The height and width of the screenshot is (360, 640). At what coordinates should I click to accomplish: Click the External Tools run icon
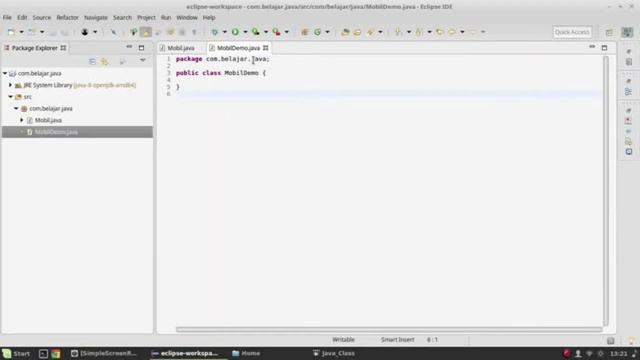[277, 32]
